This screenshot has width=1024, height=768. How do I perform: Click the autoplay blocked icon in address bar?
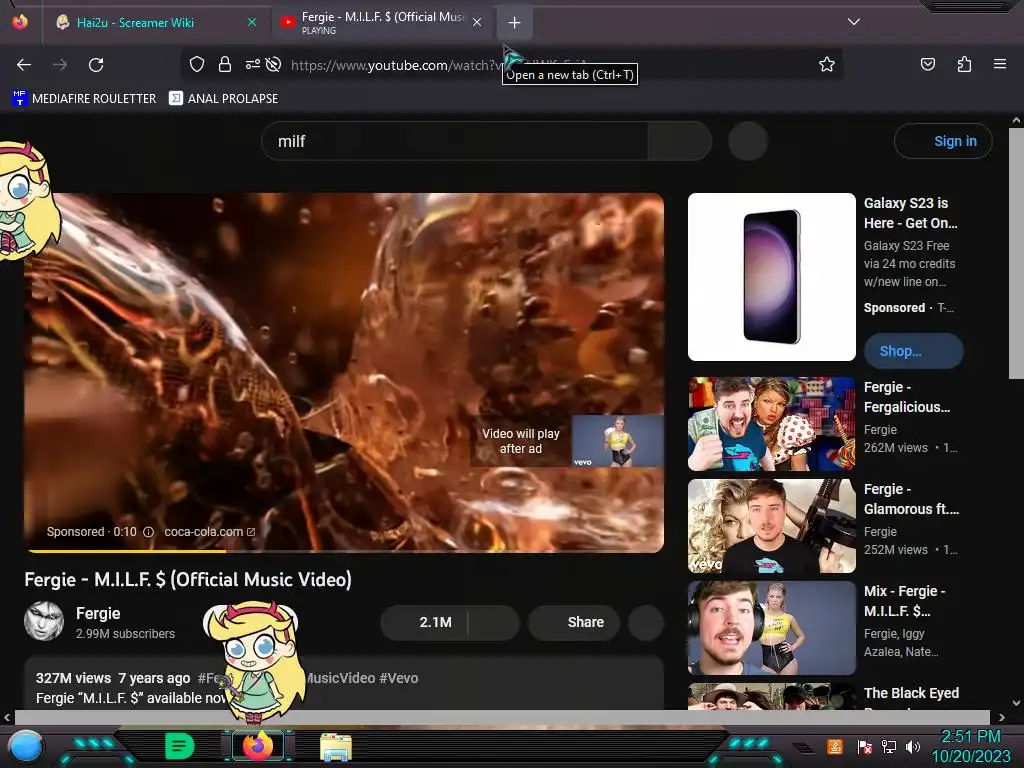coord(274,64)
